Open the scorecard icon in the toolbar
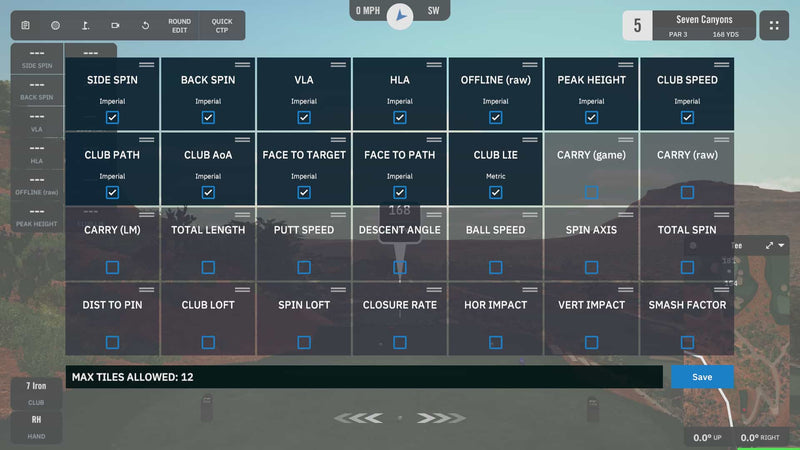 [x=26, y=26]
